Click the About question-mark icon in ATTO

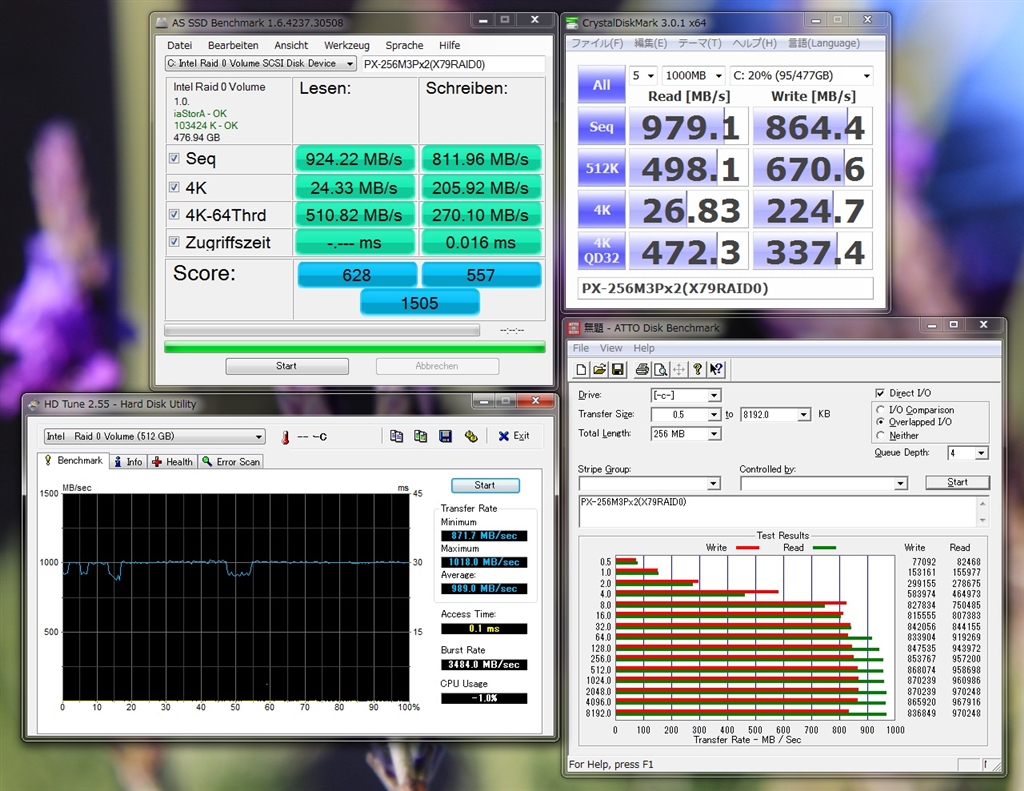click(x=697, y=370)
